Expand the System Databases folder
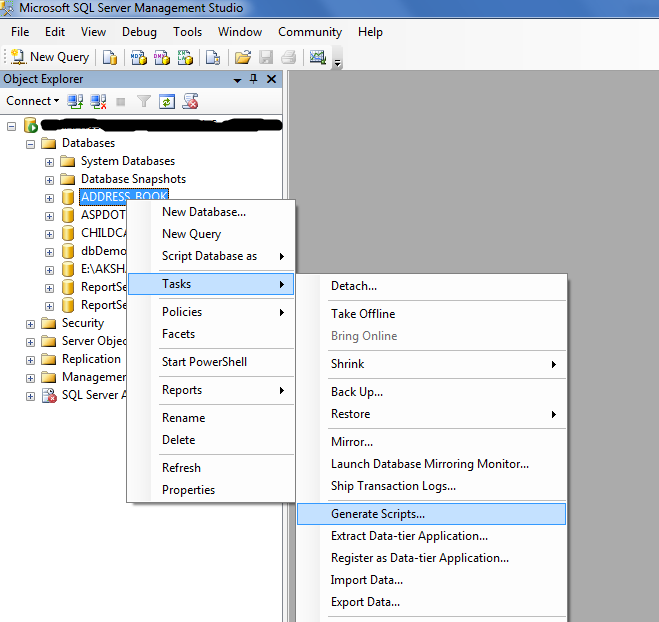The image size is (659, 622). click(49, 162)
